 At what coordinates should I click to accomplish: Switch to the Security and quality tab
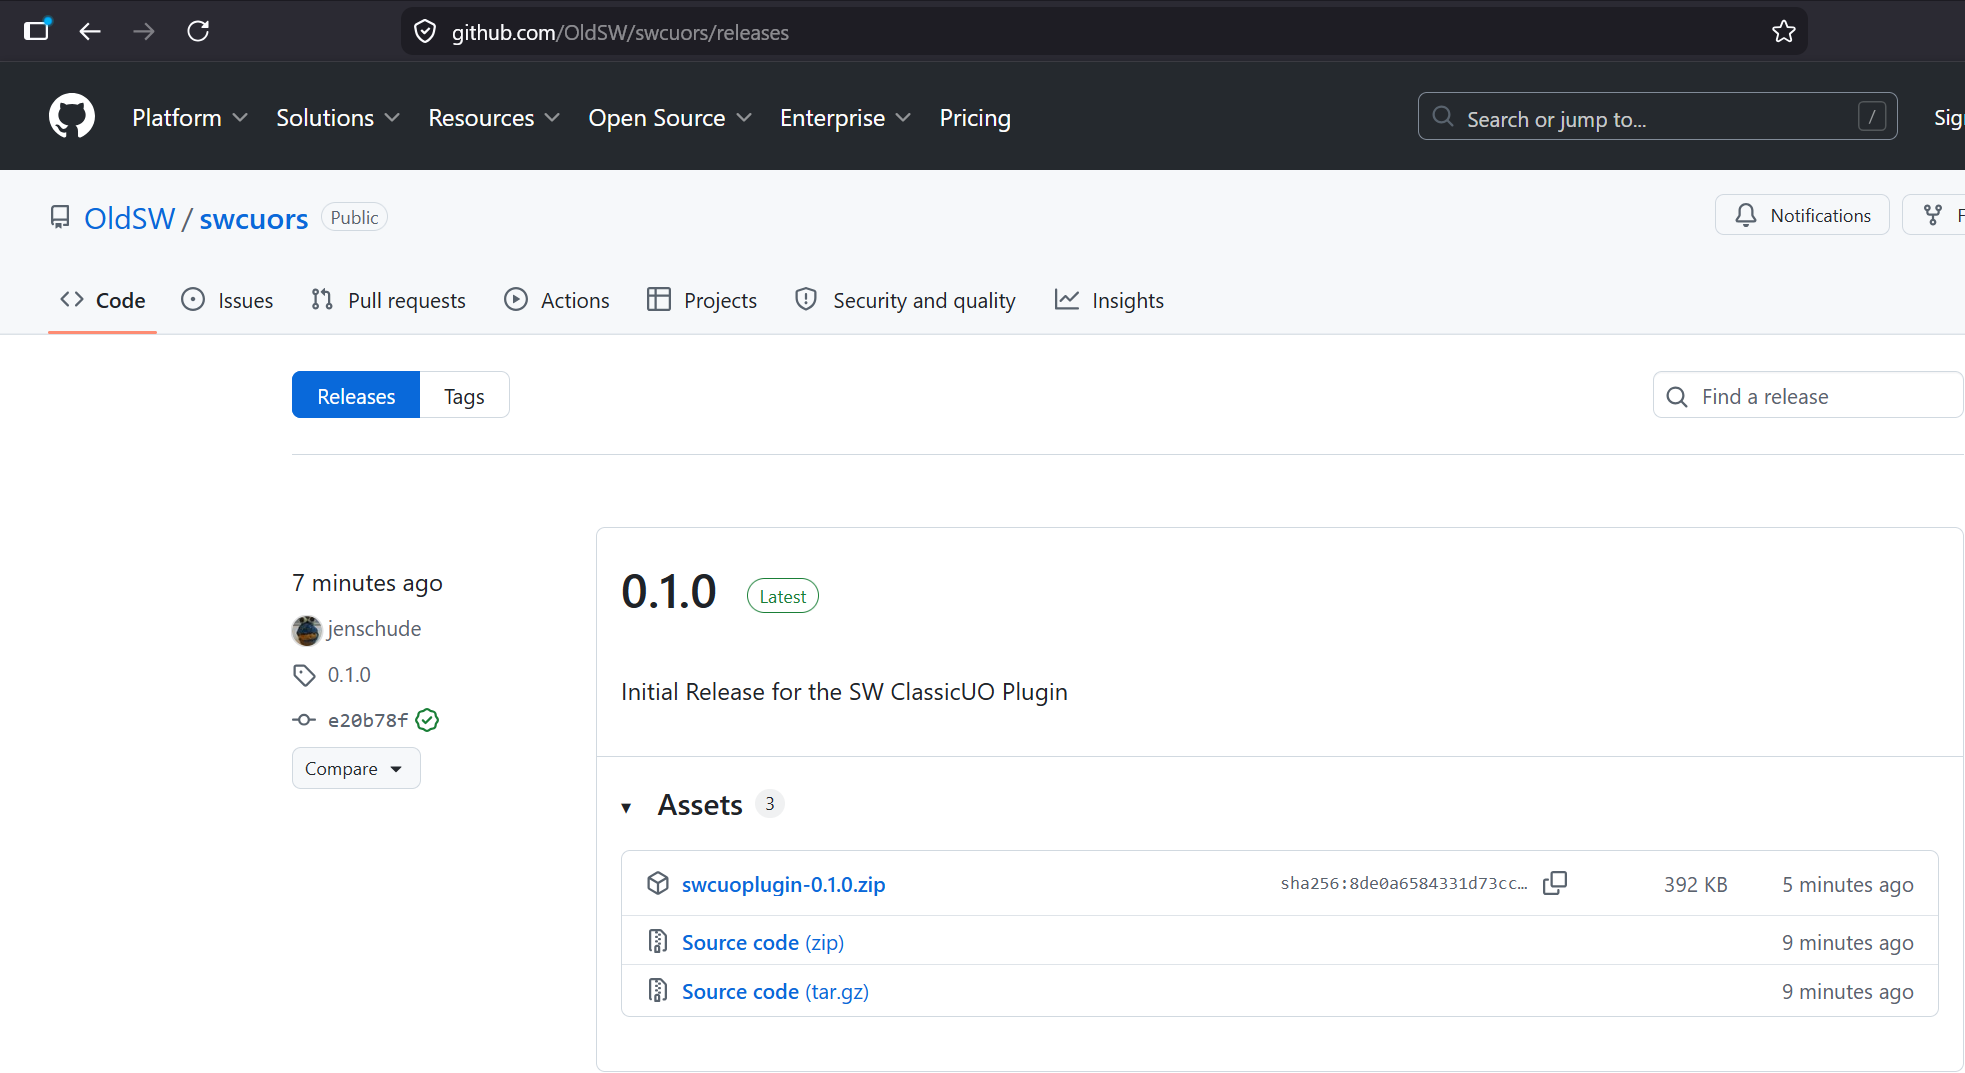click(905, 300)
